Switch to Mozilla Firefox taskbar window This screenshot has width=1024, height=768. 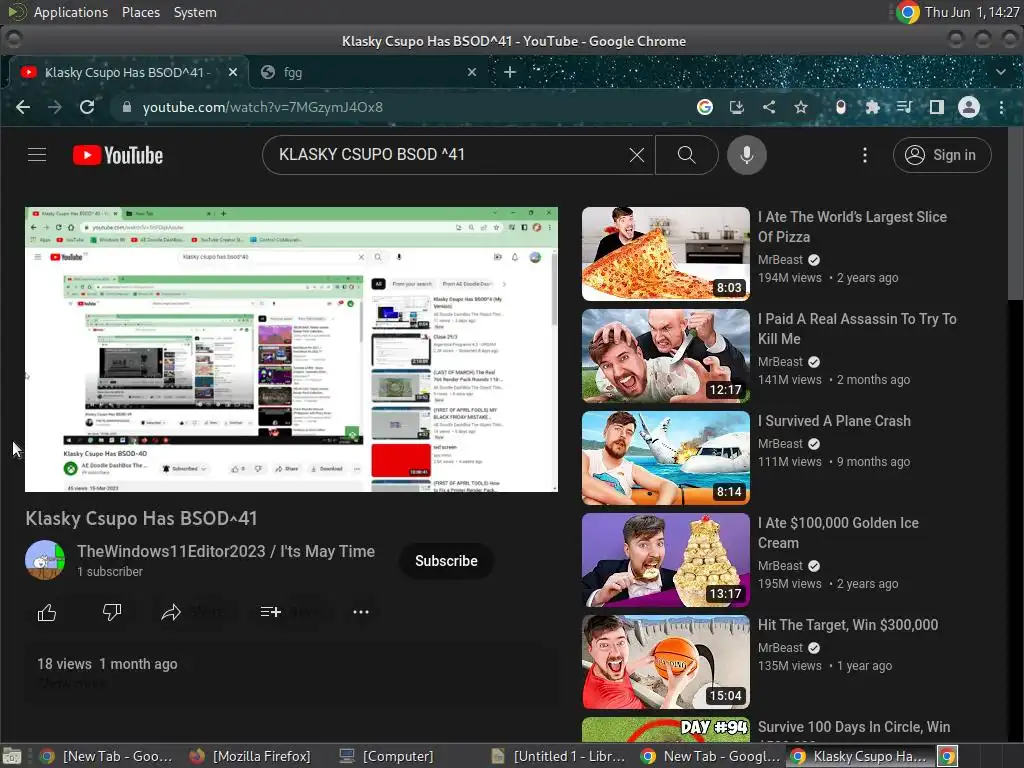tap(251, 756)
